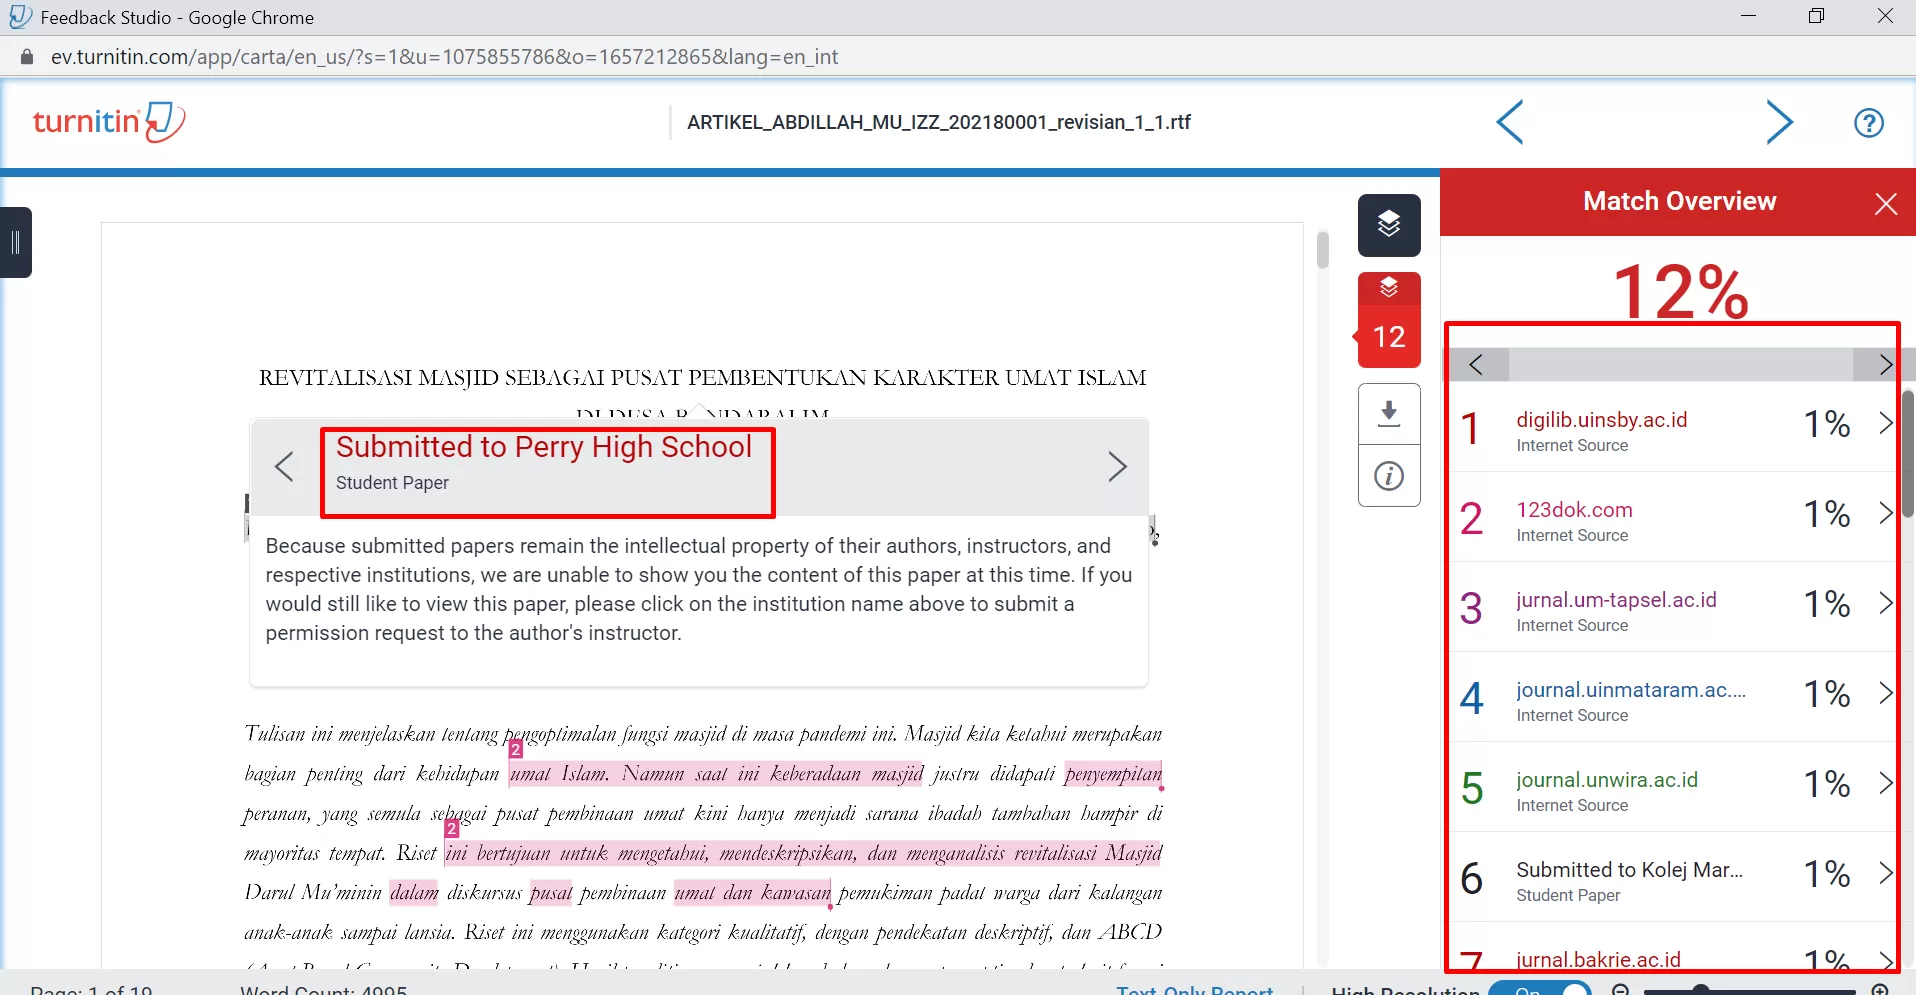View submission information via the info icon
The height and width of the screenshot is (995, 1916).
click(1389, 476)
